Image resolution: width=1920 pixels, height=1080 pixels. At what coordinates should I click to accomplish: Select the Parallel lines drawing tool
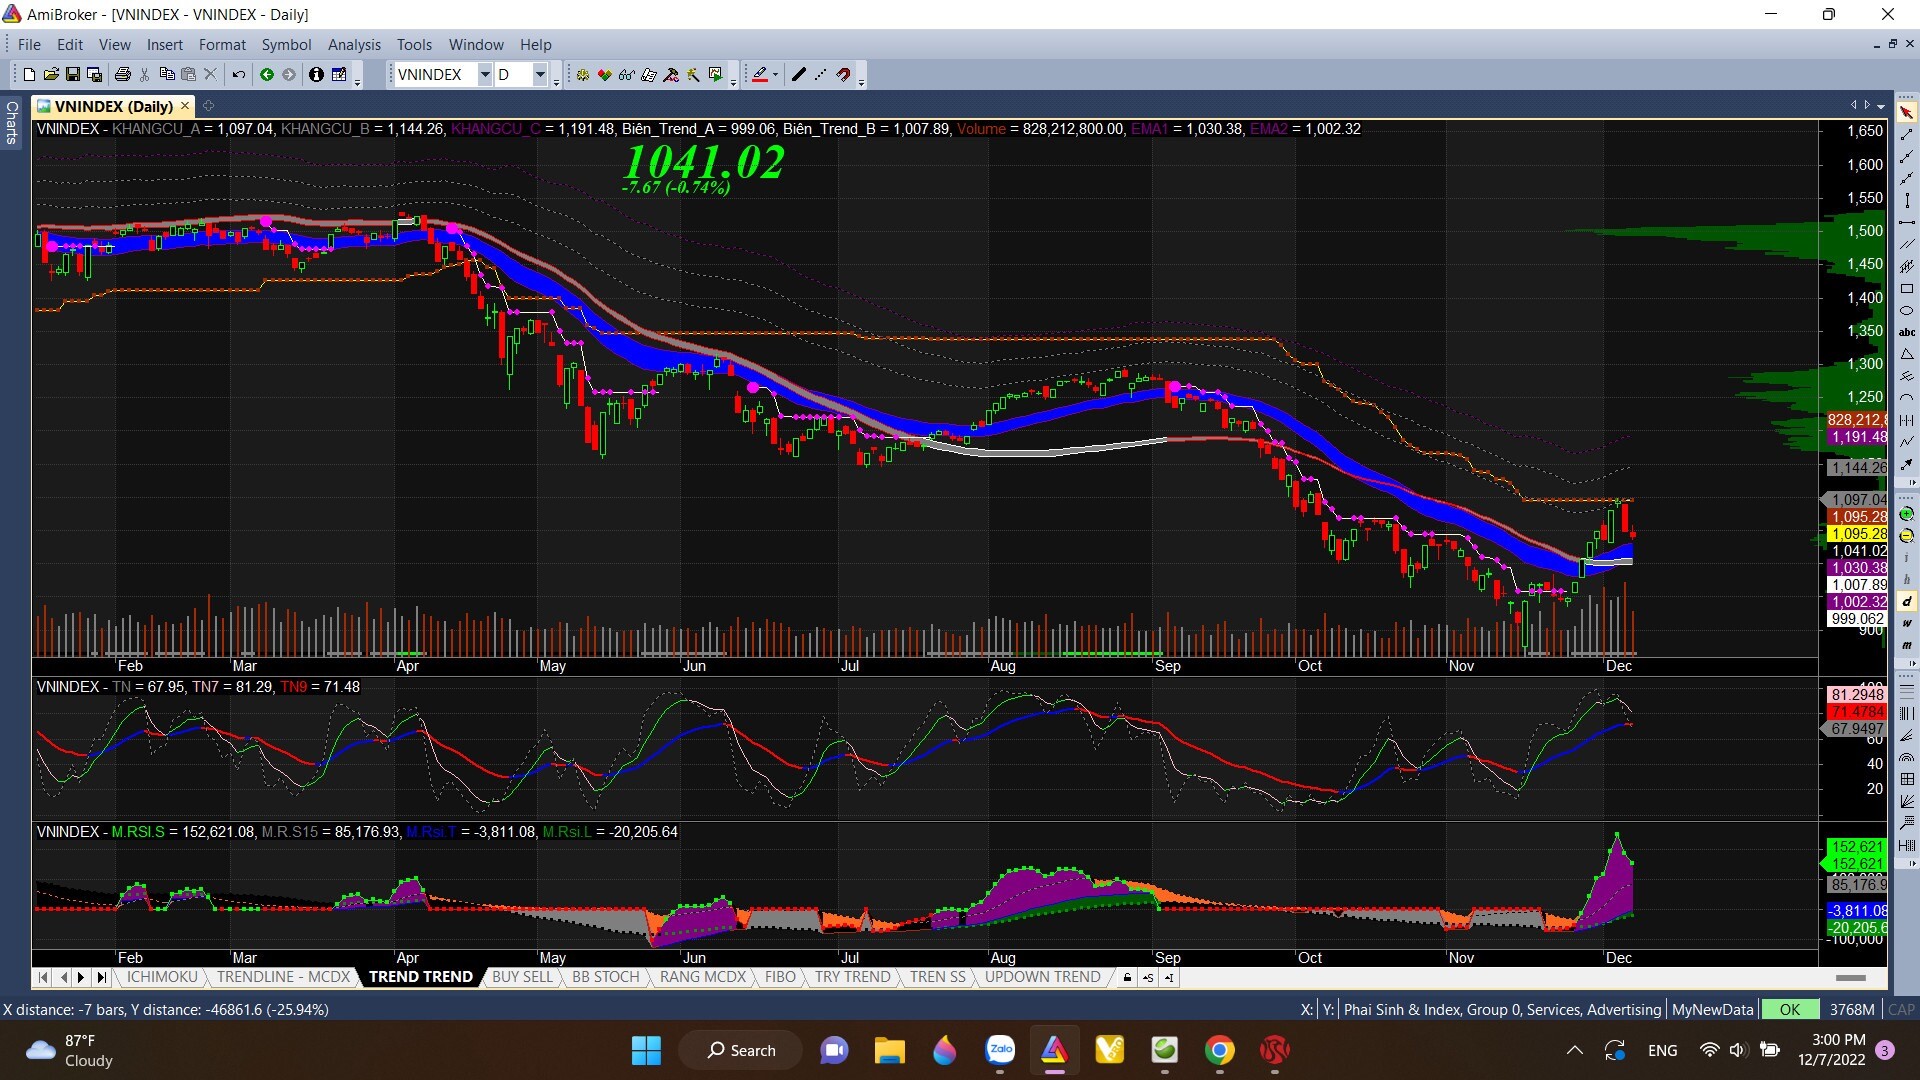1906,245
